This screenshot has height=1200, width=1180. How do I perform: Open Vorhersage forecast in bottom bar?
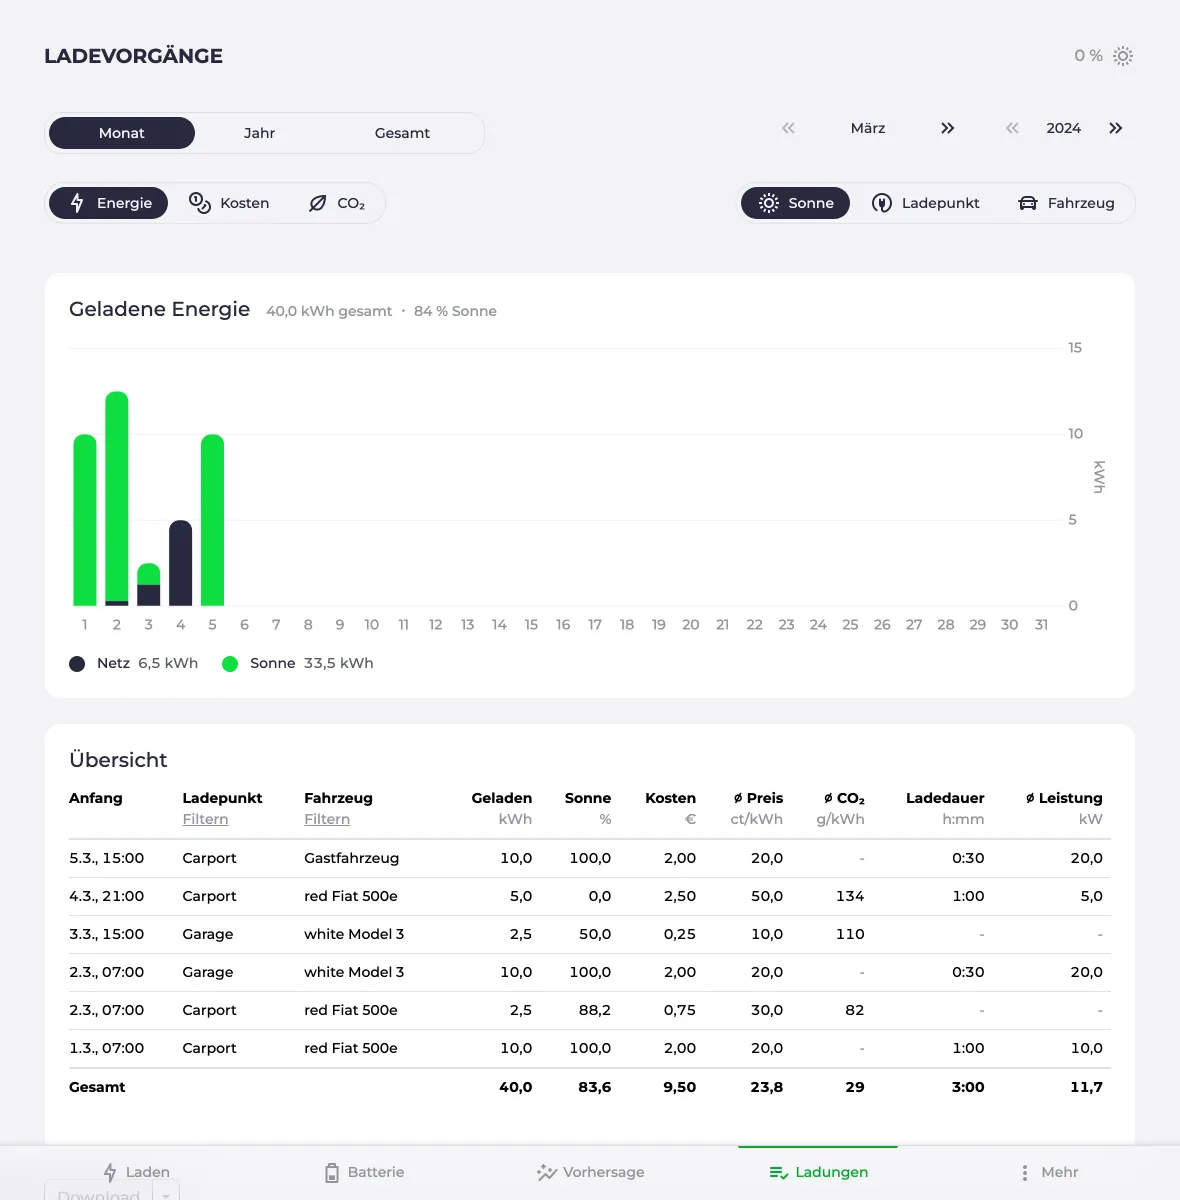tap(590, 1172)
